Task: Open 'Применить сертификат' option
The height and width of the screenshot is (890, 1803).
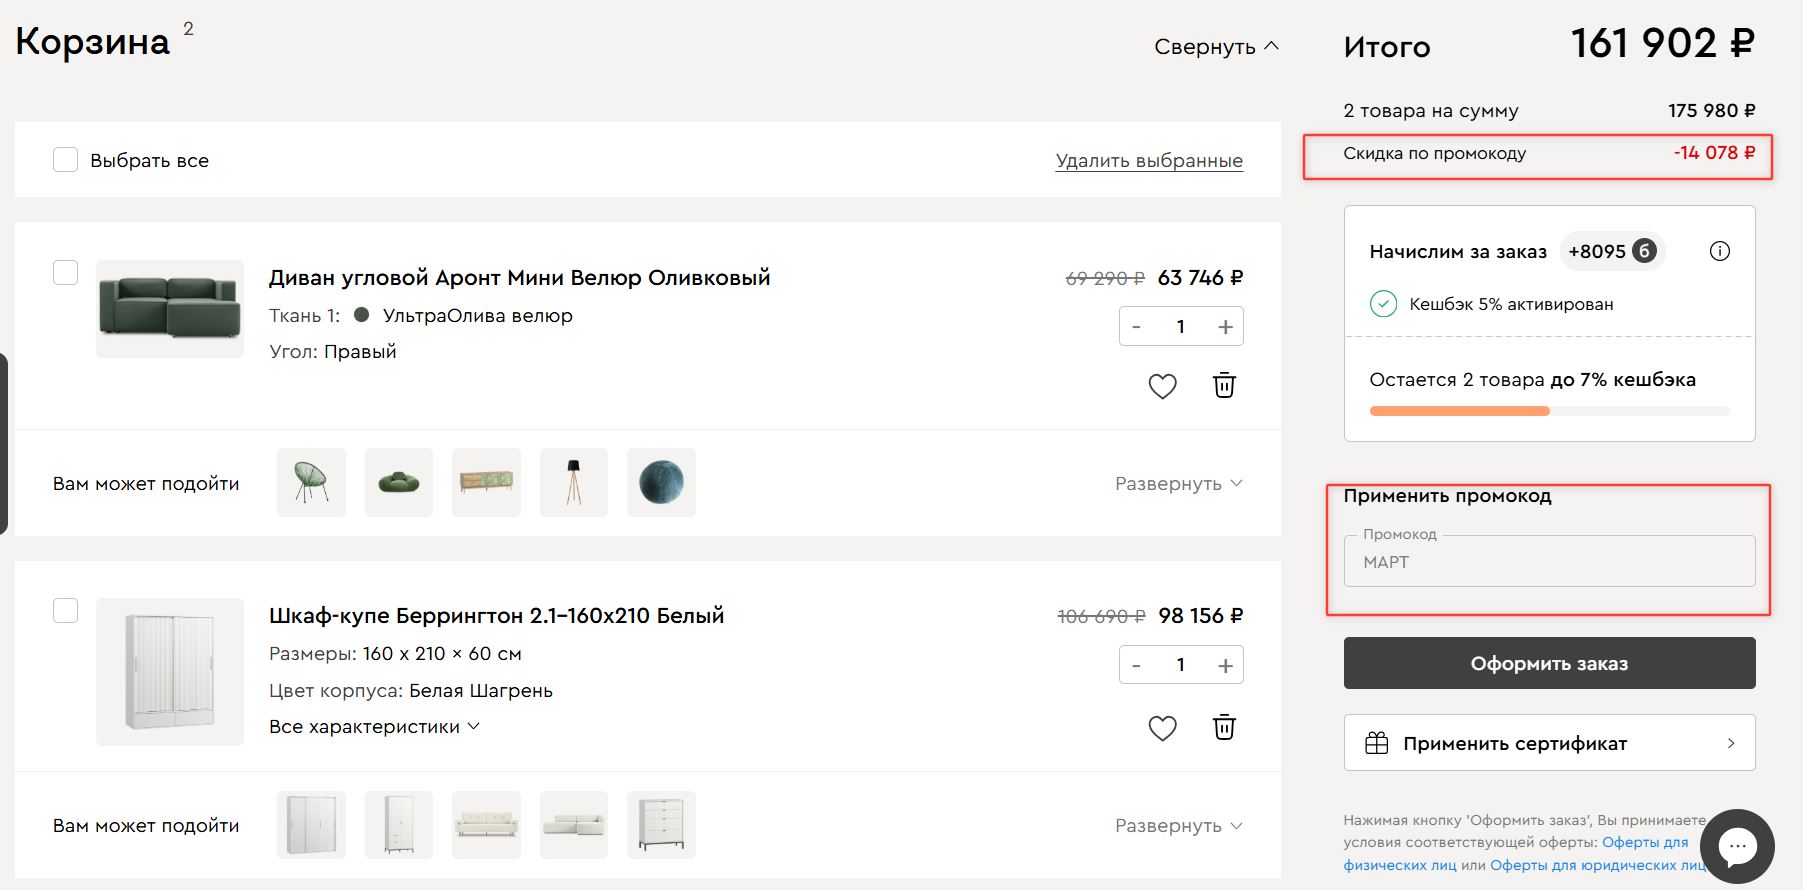Action: pyautogui.click(x=1548, y=743)
